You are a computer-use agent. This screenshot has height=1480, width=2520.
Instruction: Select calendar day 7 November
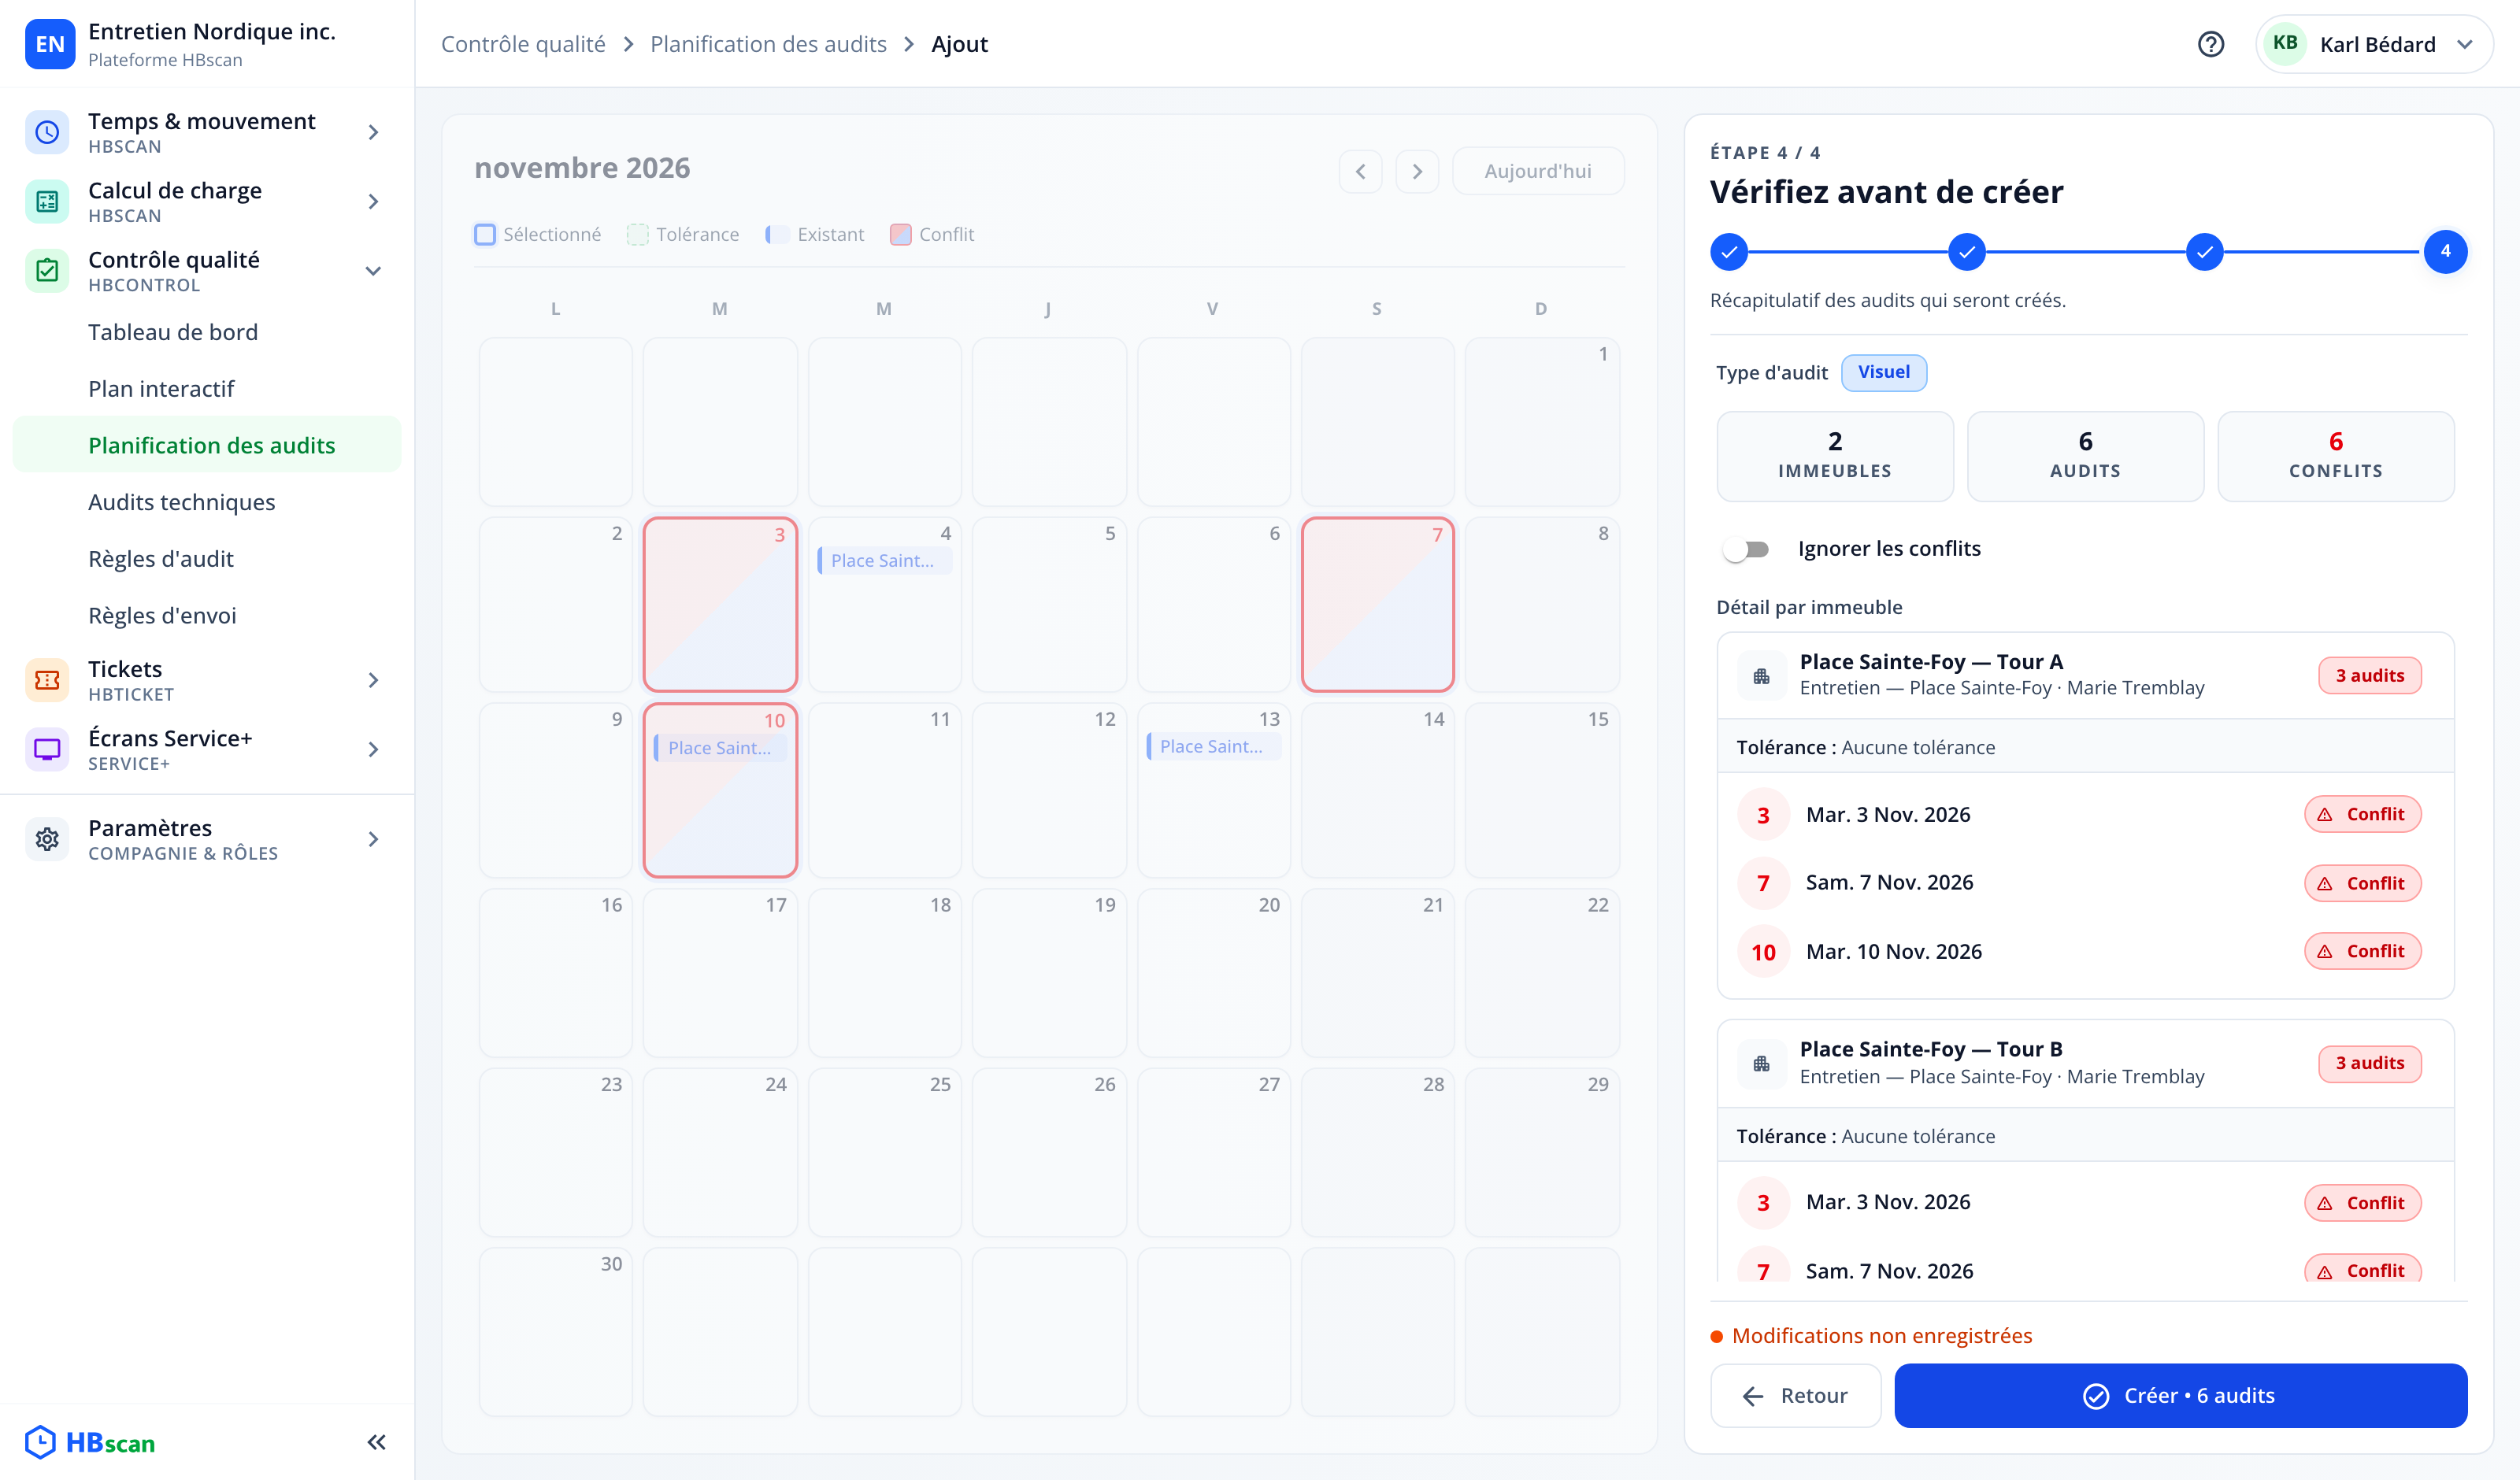[1377, 604]
